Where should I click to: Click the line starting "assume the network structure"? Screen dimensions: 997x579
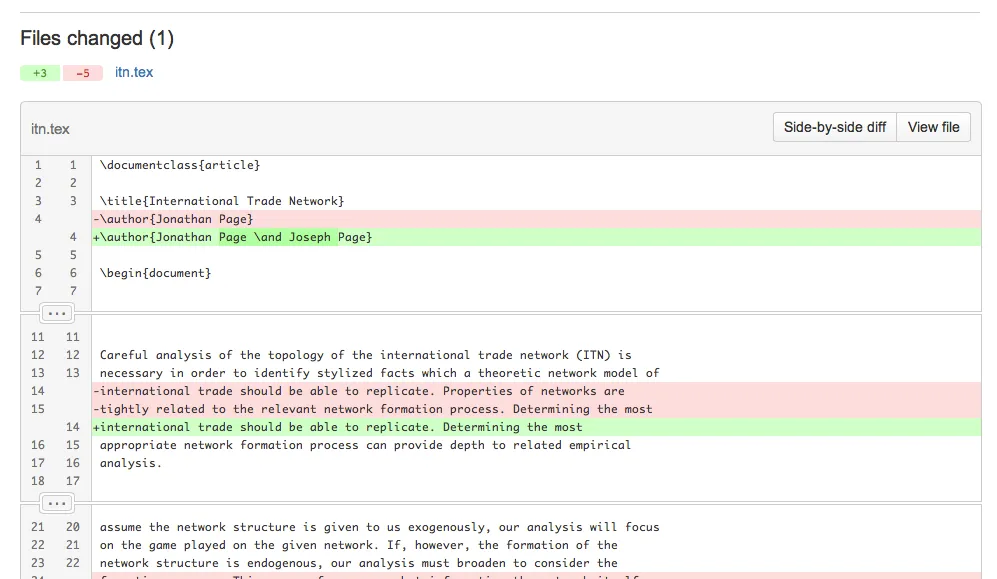point(379,527)
